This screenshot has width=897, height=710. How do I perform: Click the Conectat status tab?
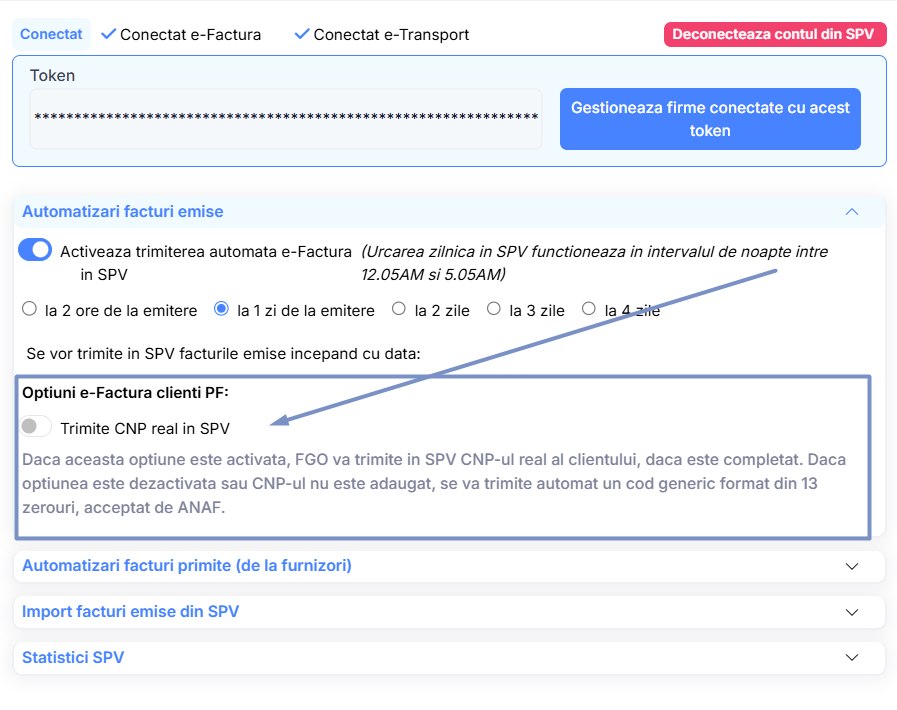pyautogui.click(x=51, y=34)
